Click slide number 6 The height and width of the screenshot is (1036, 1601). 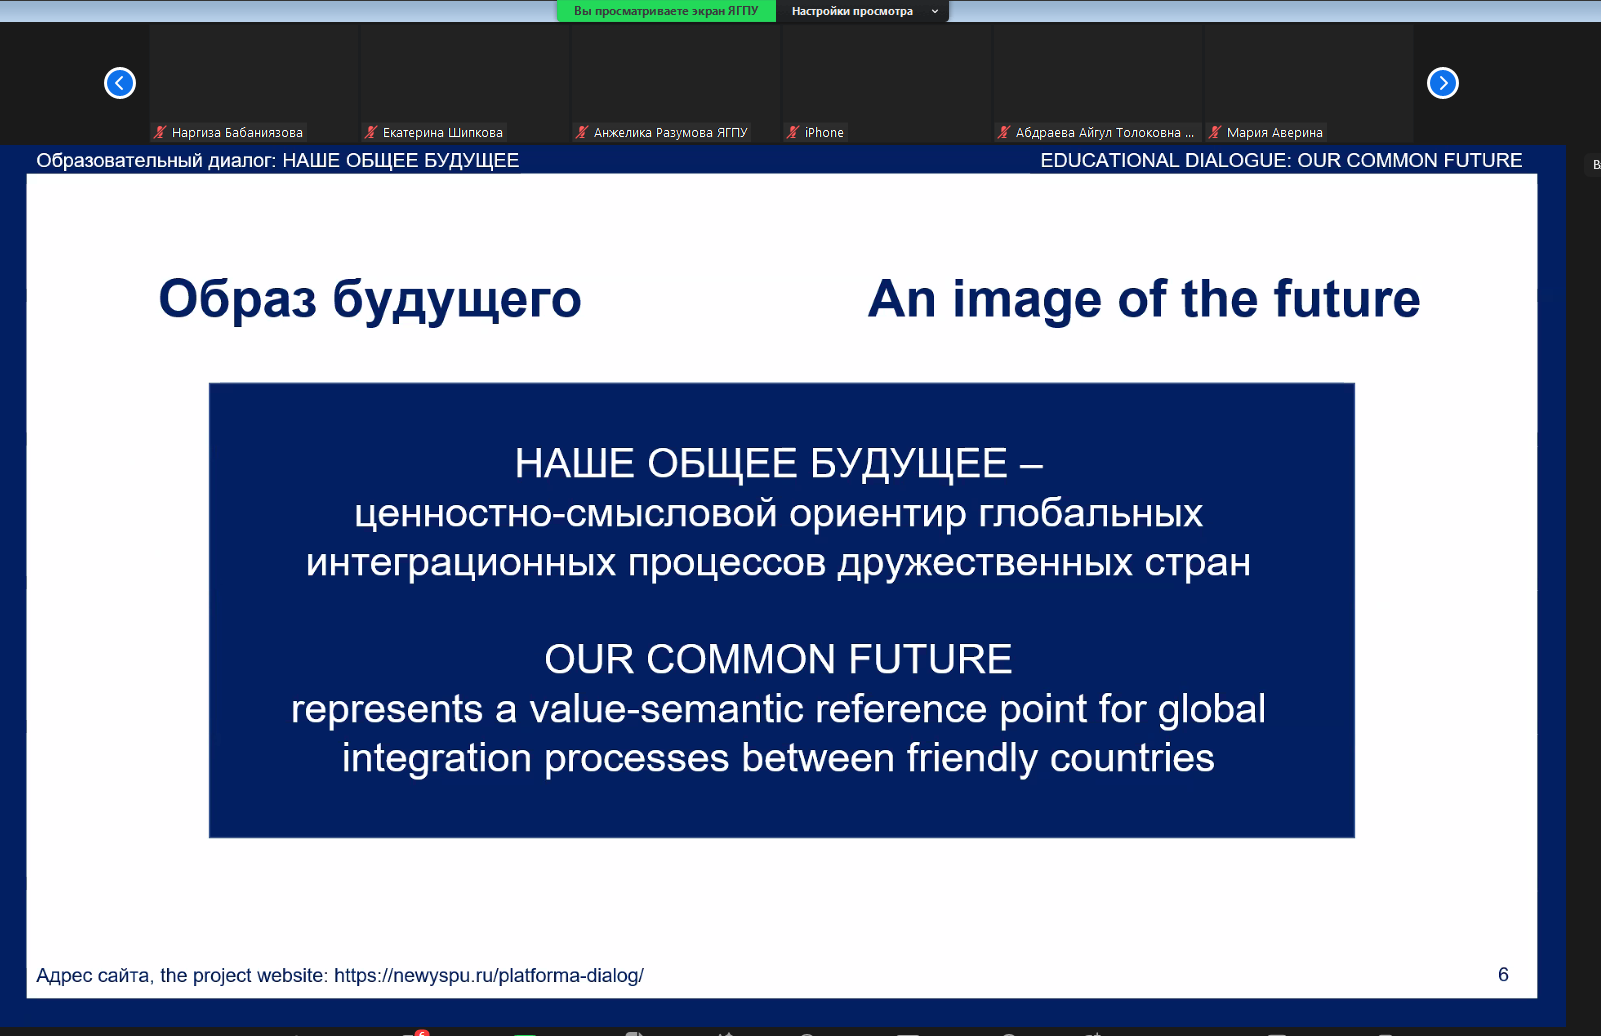[x=1503, y=974]
